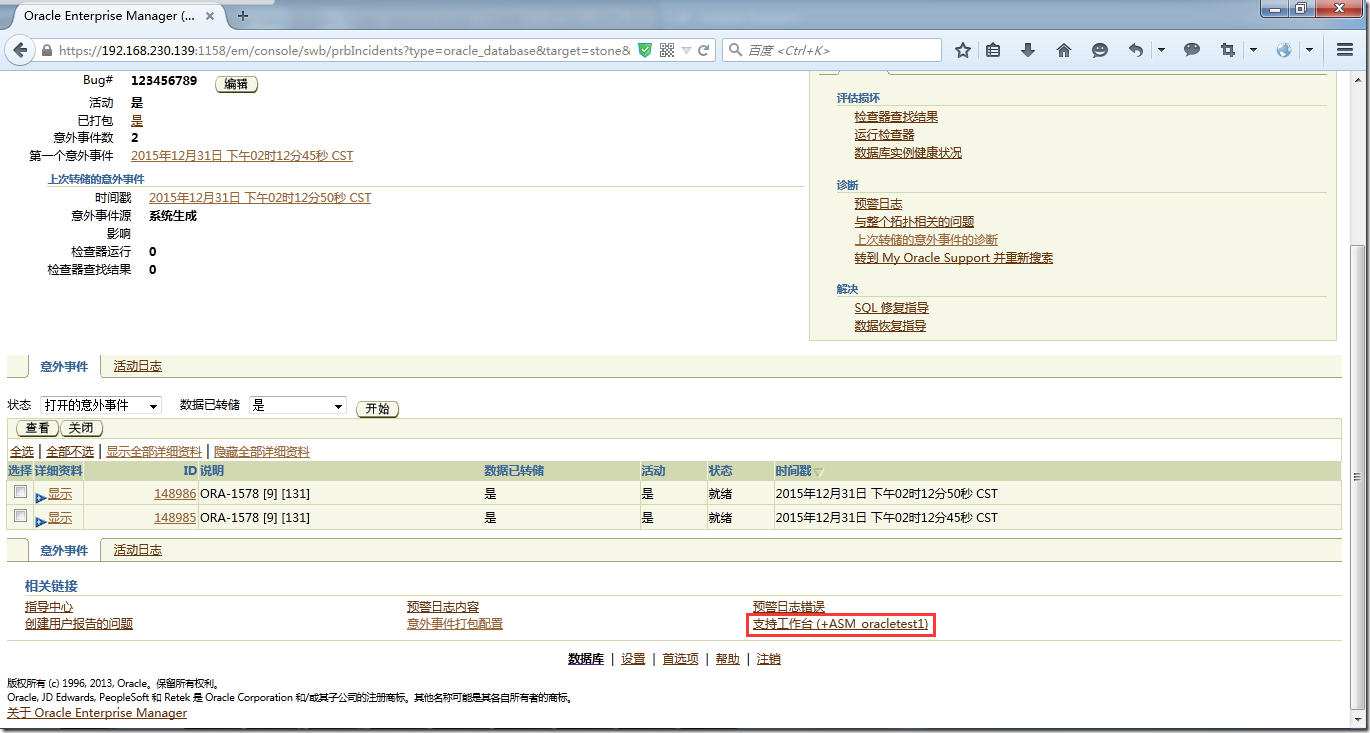Open the QR code icon in address bar

[x=667, y=50]
